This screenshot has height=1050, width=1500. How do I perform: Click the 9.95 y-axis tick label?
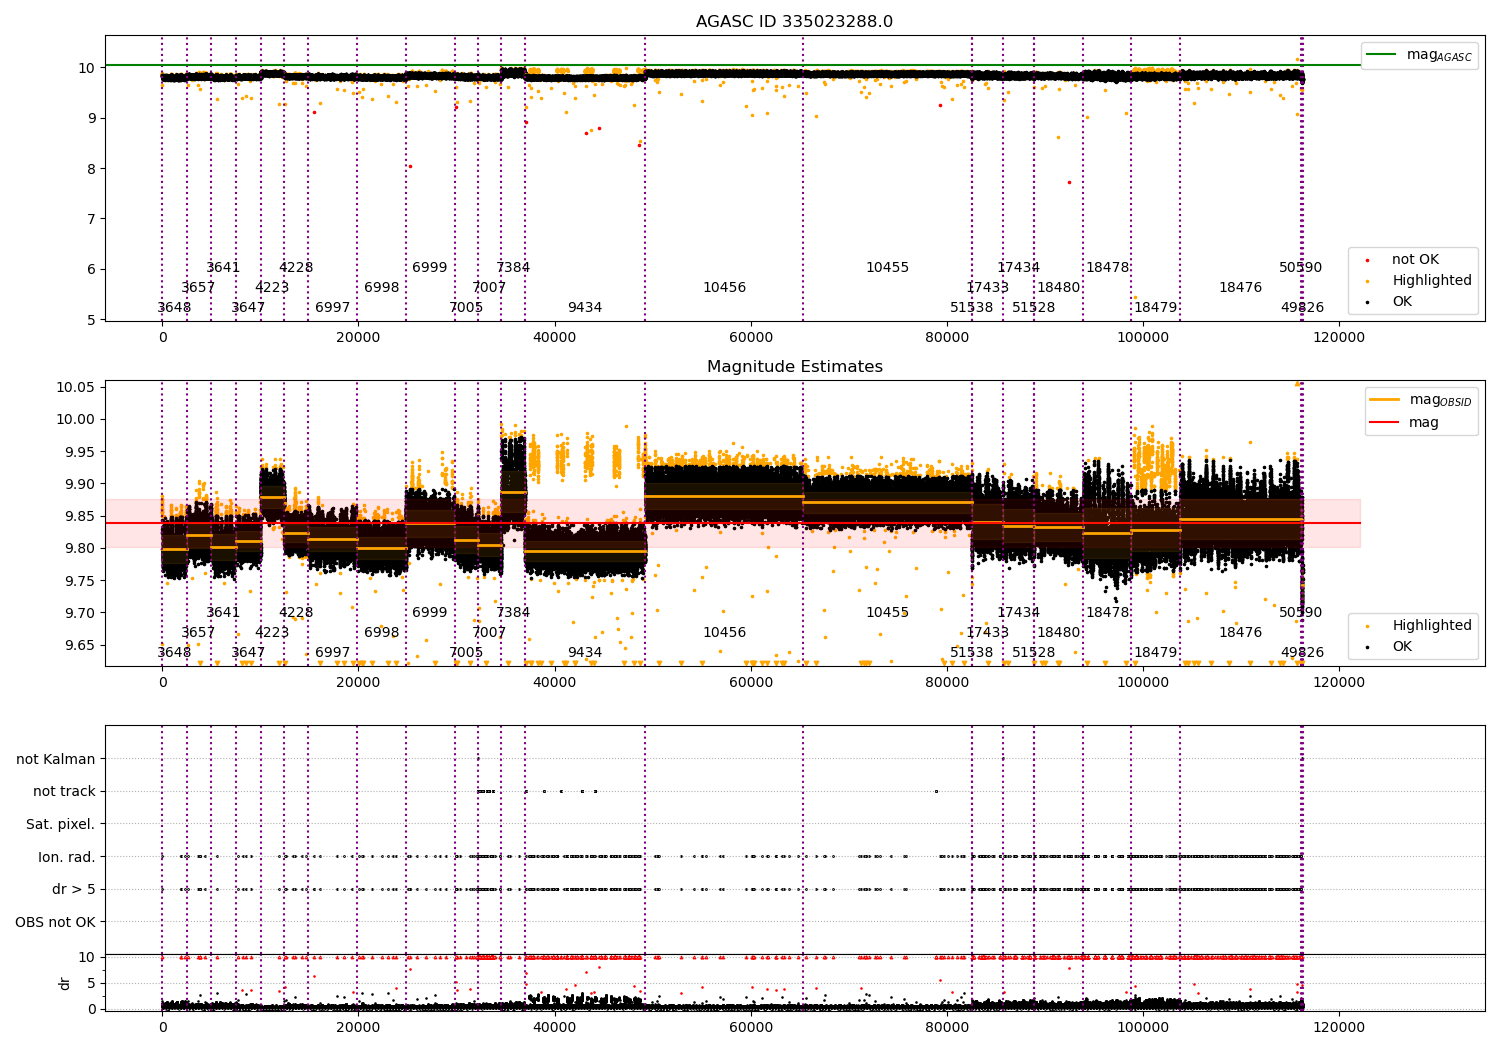80,452
